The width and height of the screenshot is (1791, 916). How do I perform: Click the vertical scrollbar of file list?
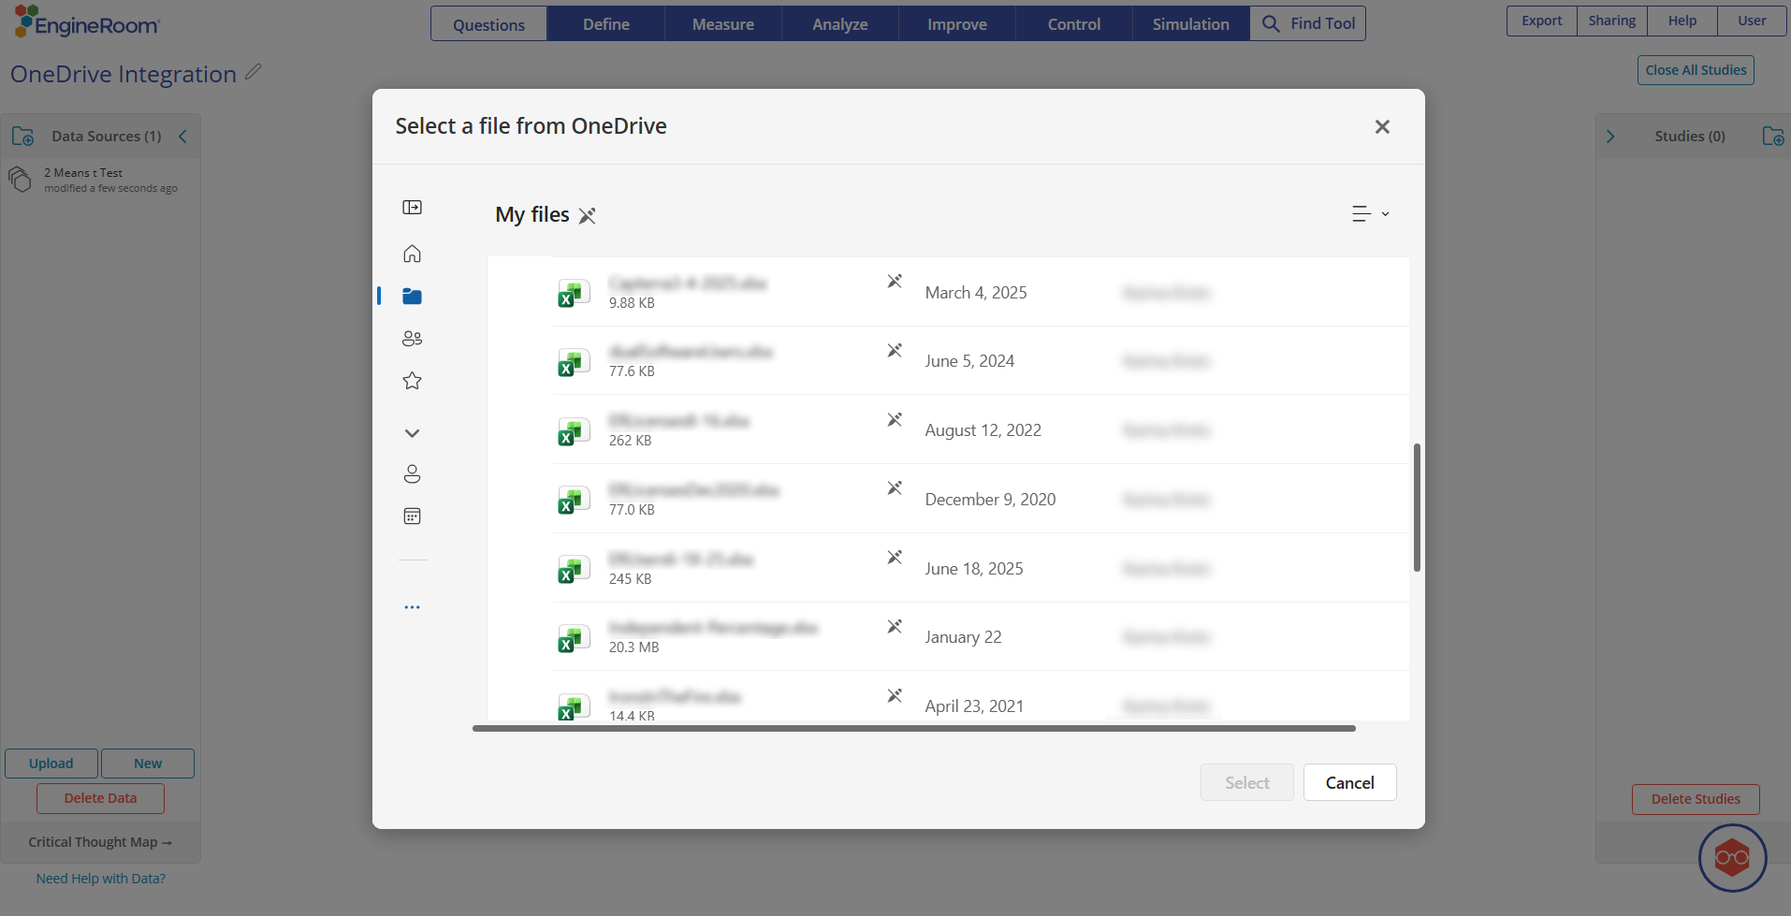[1417, 508]
